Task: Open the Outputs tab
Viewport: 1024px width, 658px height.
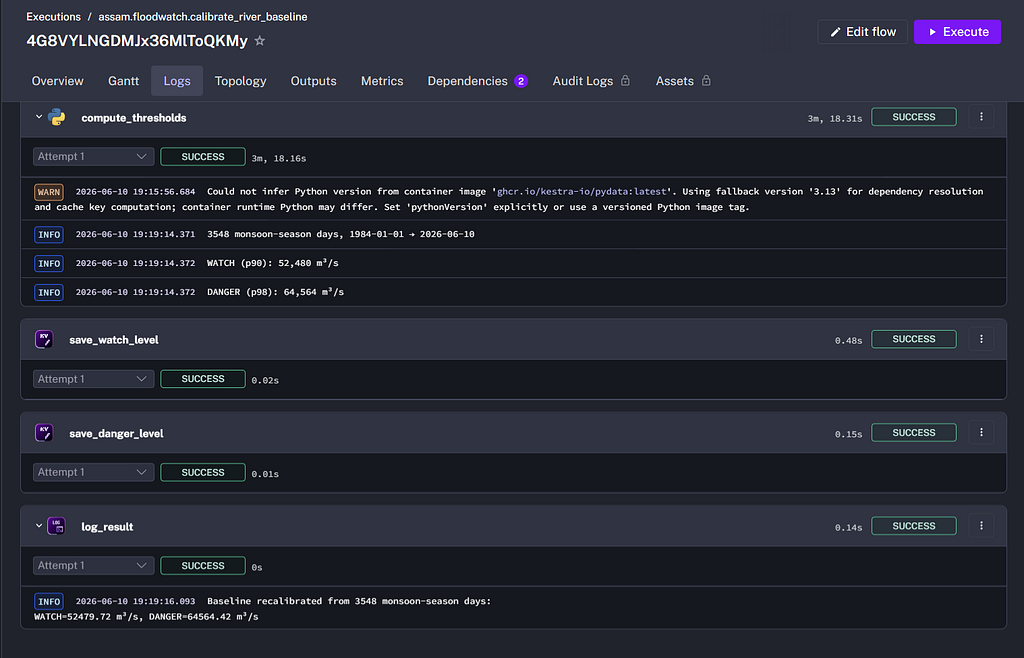Action: click(x=313, y=81)
